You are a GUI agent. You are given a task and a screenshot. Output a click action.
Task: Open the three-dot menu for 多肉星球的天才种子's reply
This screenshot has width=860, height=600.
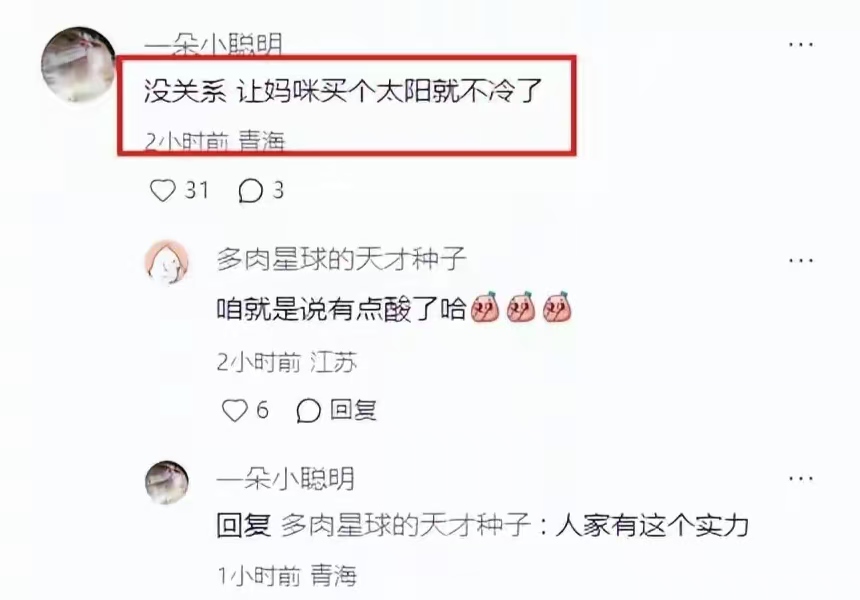click(x=800, y=260)
